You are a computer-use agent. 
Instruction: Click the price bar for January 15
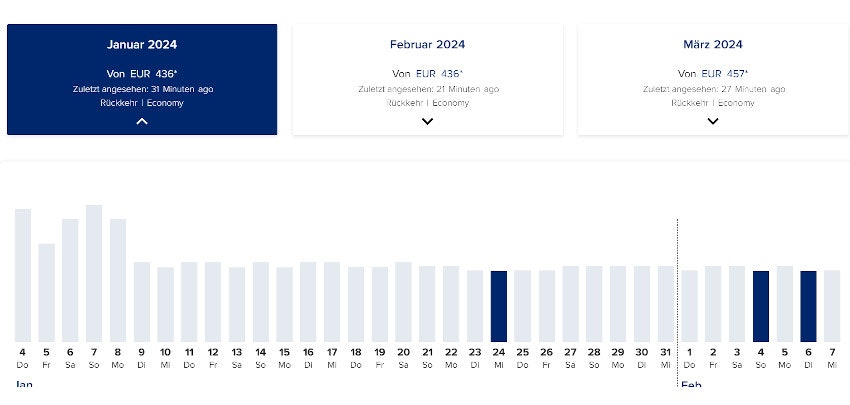pyautogui.click(x=284, y=304)
